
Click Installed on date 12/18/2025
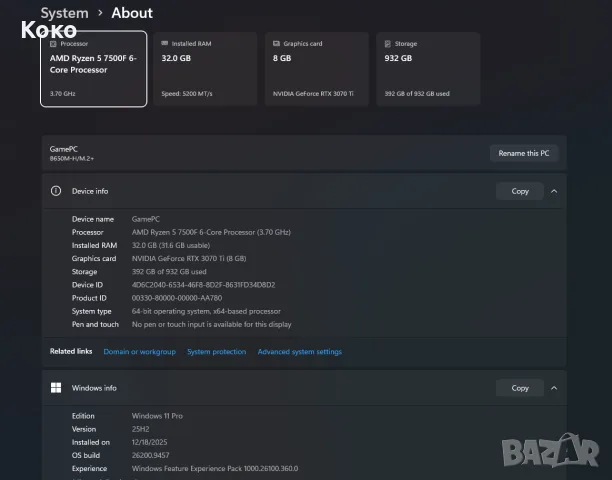click(149, 442)
